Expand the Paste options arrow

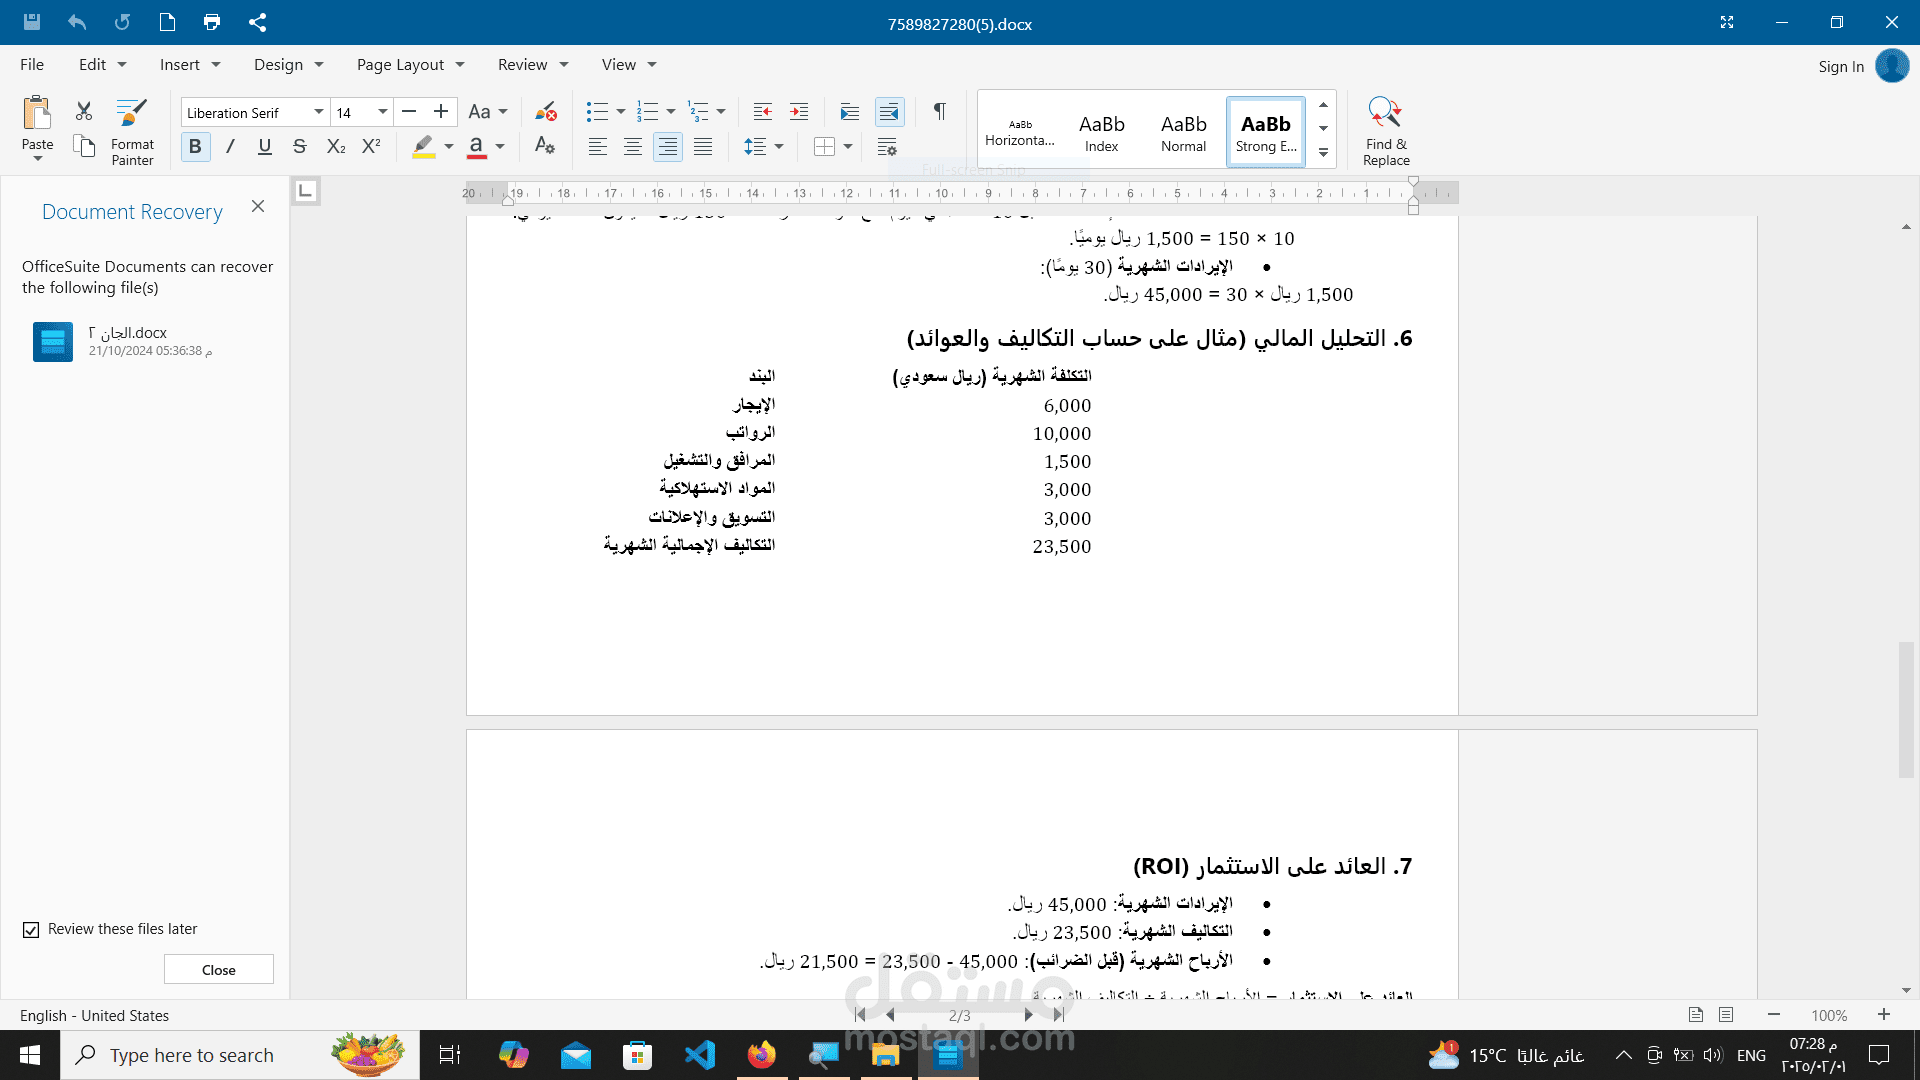click(37, 159)
